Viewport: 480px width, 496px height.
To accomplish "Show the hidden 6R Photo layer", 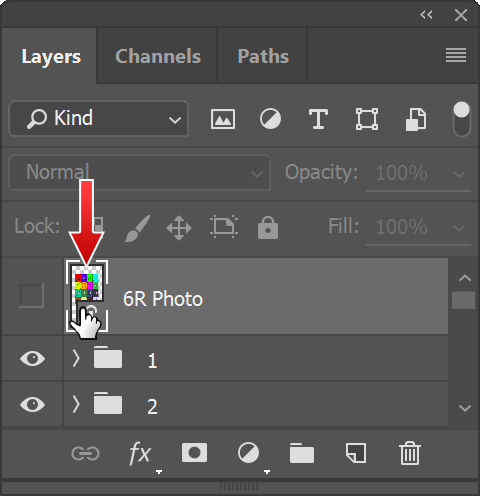I will tap(32, 295).
